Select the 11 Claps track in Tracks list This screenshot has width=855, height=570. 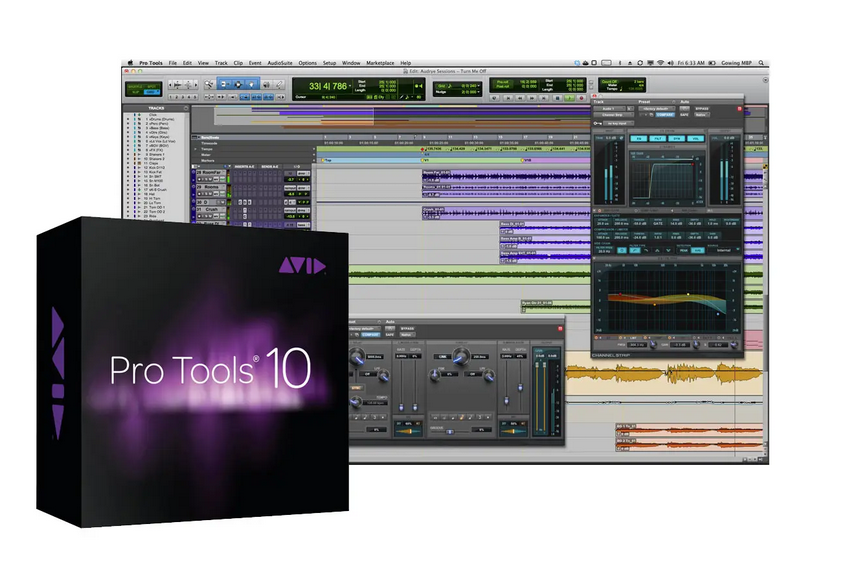pyautogui.click(x=151, y=163)
